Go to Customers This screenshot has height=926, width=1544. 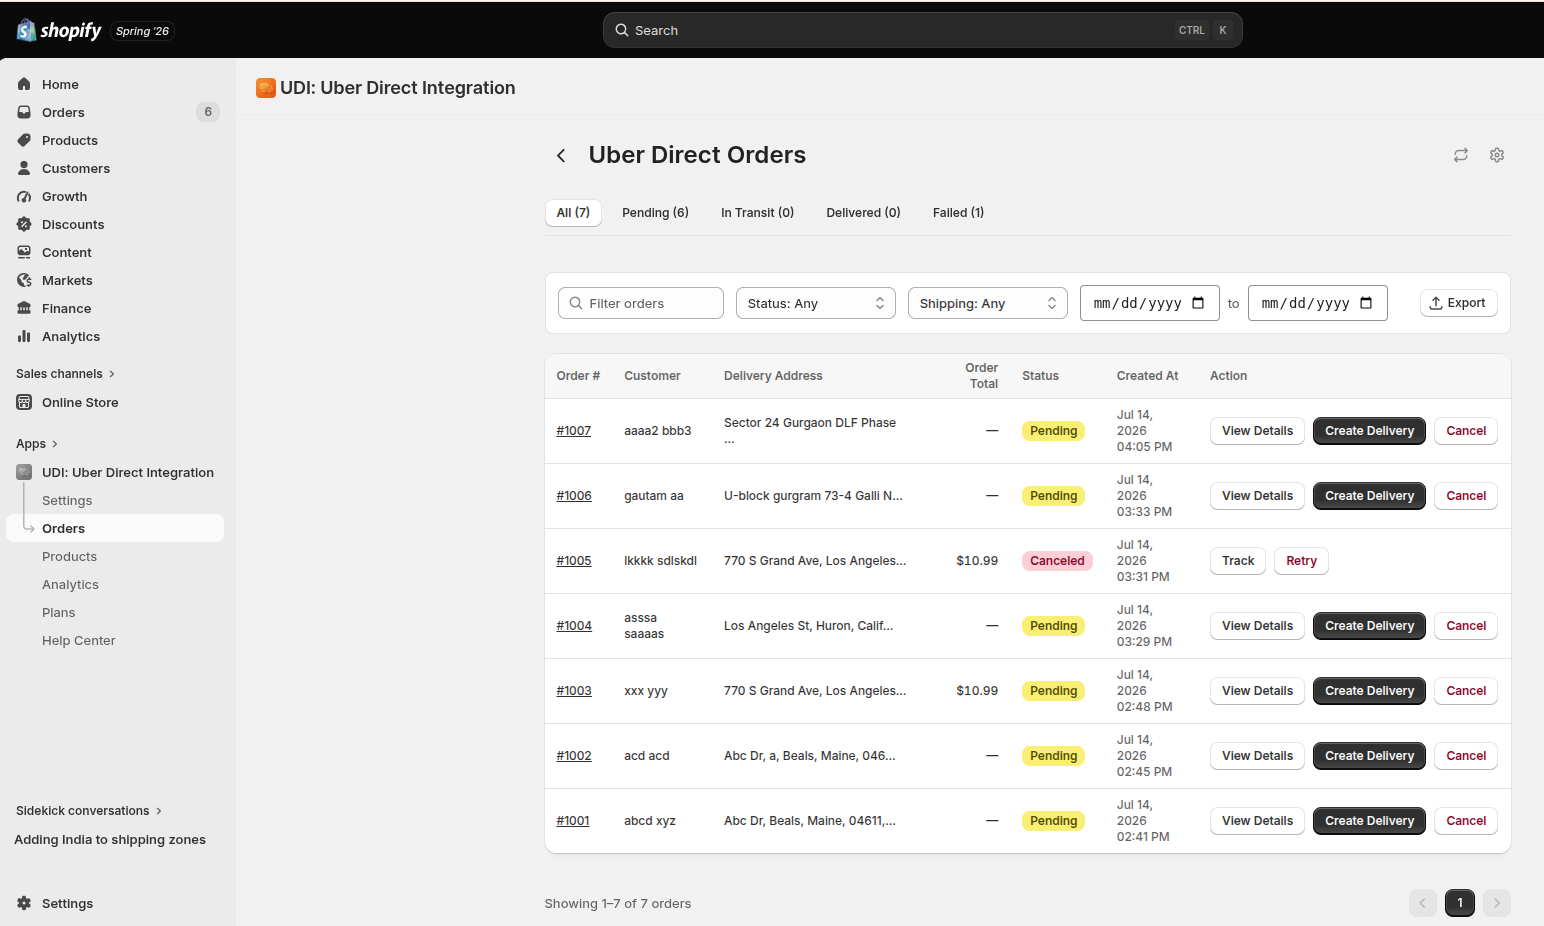click(76, 168)
